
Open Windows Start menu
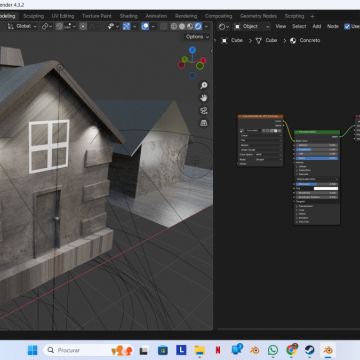coord(33,350)
